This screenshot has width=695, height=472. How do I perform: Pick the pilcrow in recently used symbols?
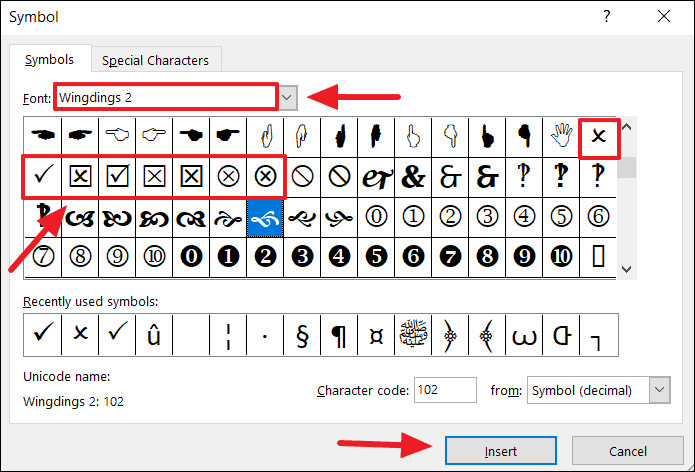[x=339, y=335]
